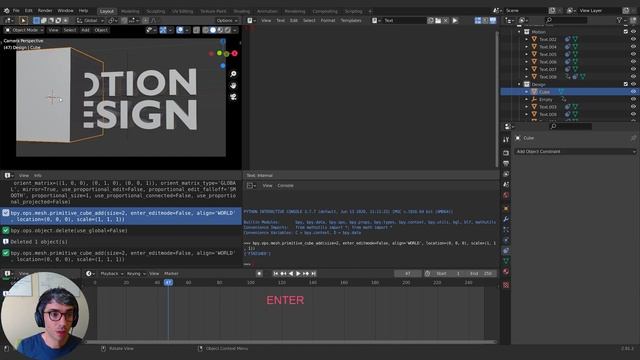Screen dimensions: 640x360
Task: Create a new text datablock icon
Action: [x=431, y=20]
